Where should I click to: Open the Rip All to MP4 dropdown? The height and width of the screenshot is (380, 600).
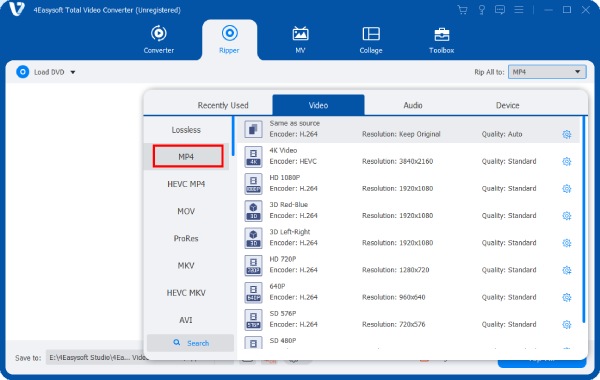pos(547,72)
